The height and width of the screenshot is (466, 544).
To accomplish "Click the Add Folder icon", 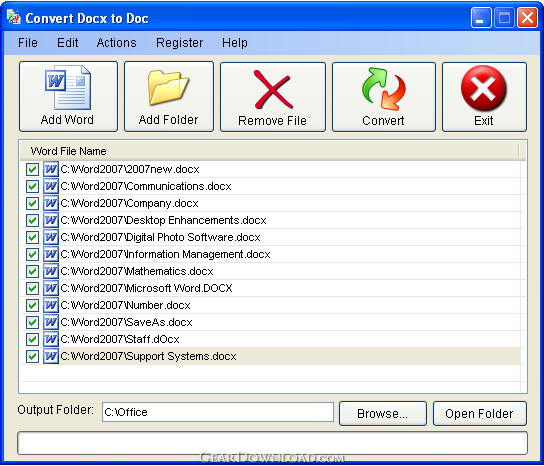I will tap(168, 87).
